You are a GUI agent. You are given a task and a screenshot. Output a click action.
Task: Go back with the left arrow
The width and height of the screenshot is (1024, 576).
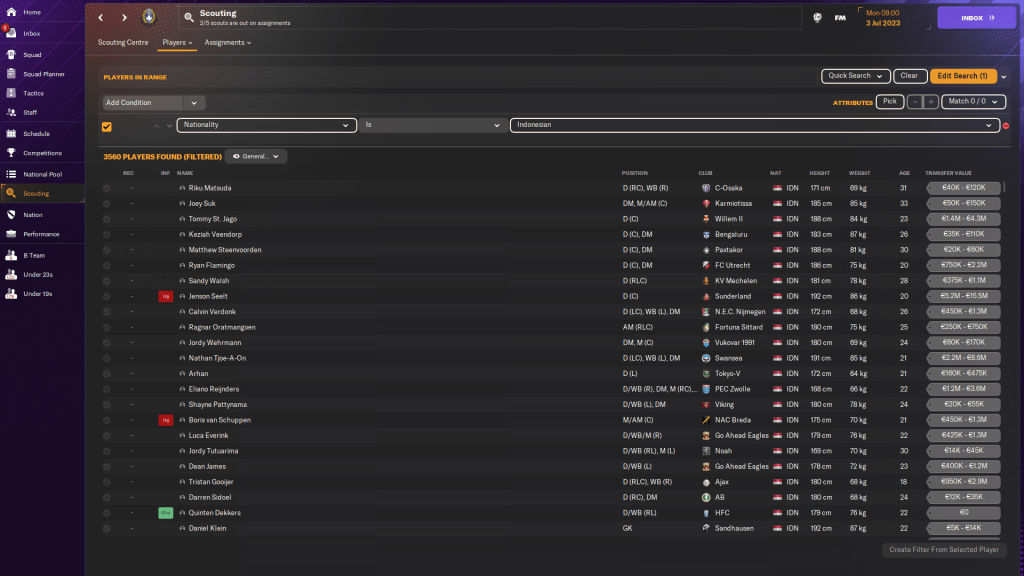[101, 17]
